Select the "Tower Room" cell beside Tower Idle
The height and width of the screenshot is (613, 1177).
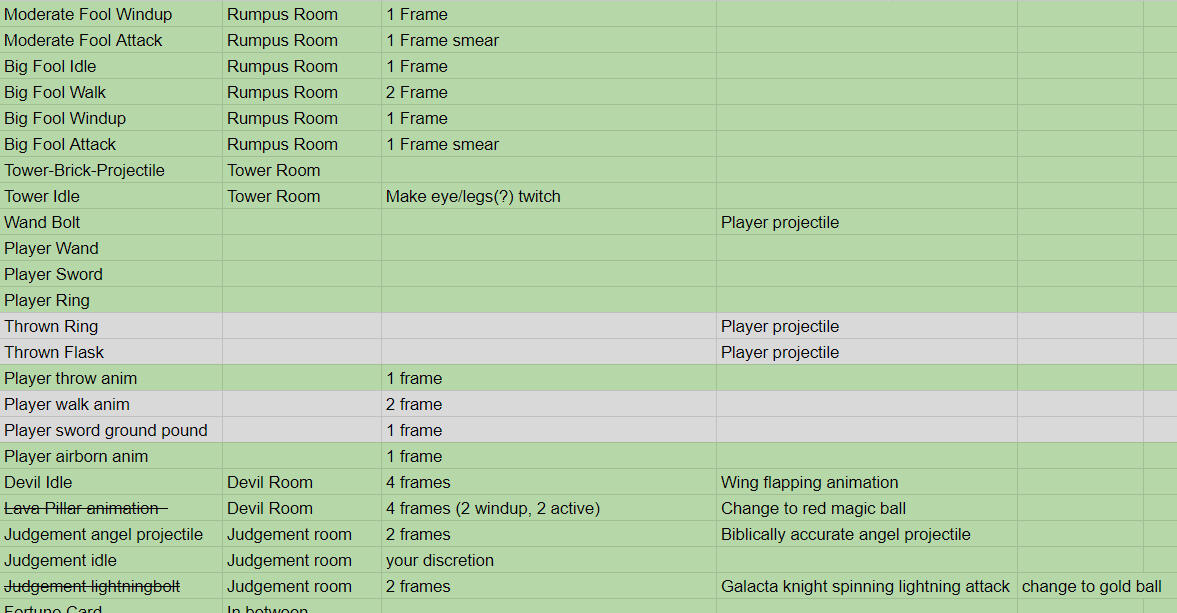coord(273,196)
